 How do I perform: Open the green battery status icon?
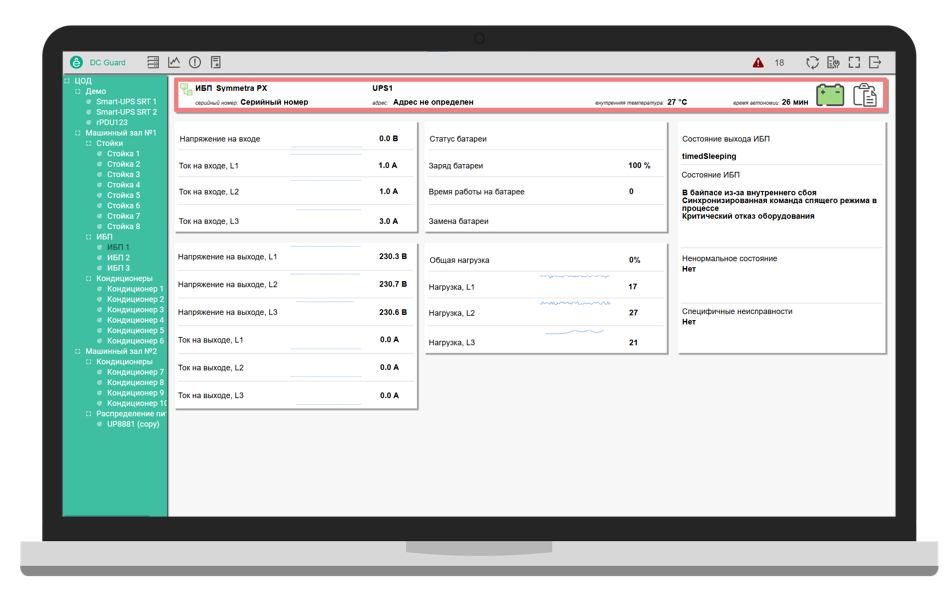(x=830, y=95)
